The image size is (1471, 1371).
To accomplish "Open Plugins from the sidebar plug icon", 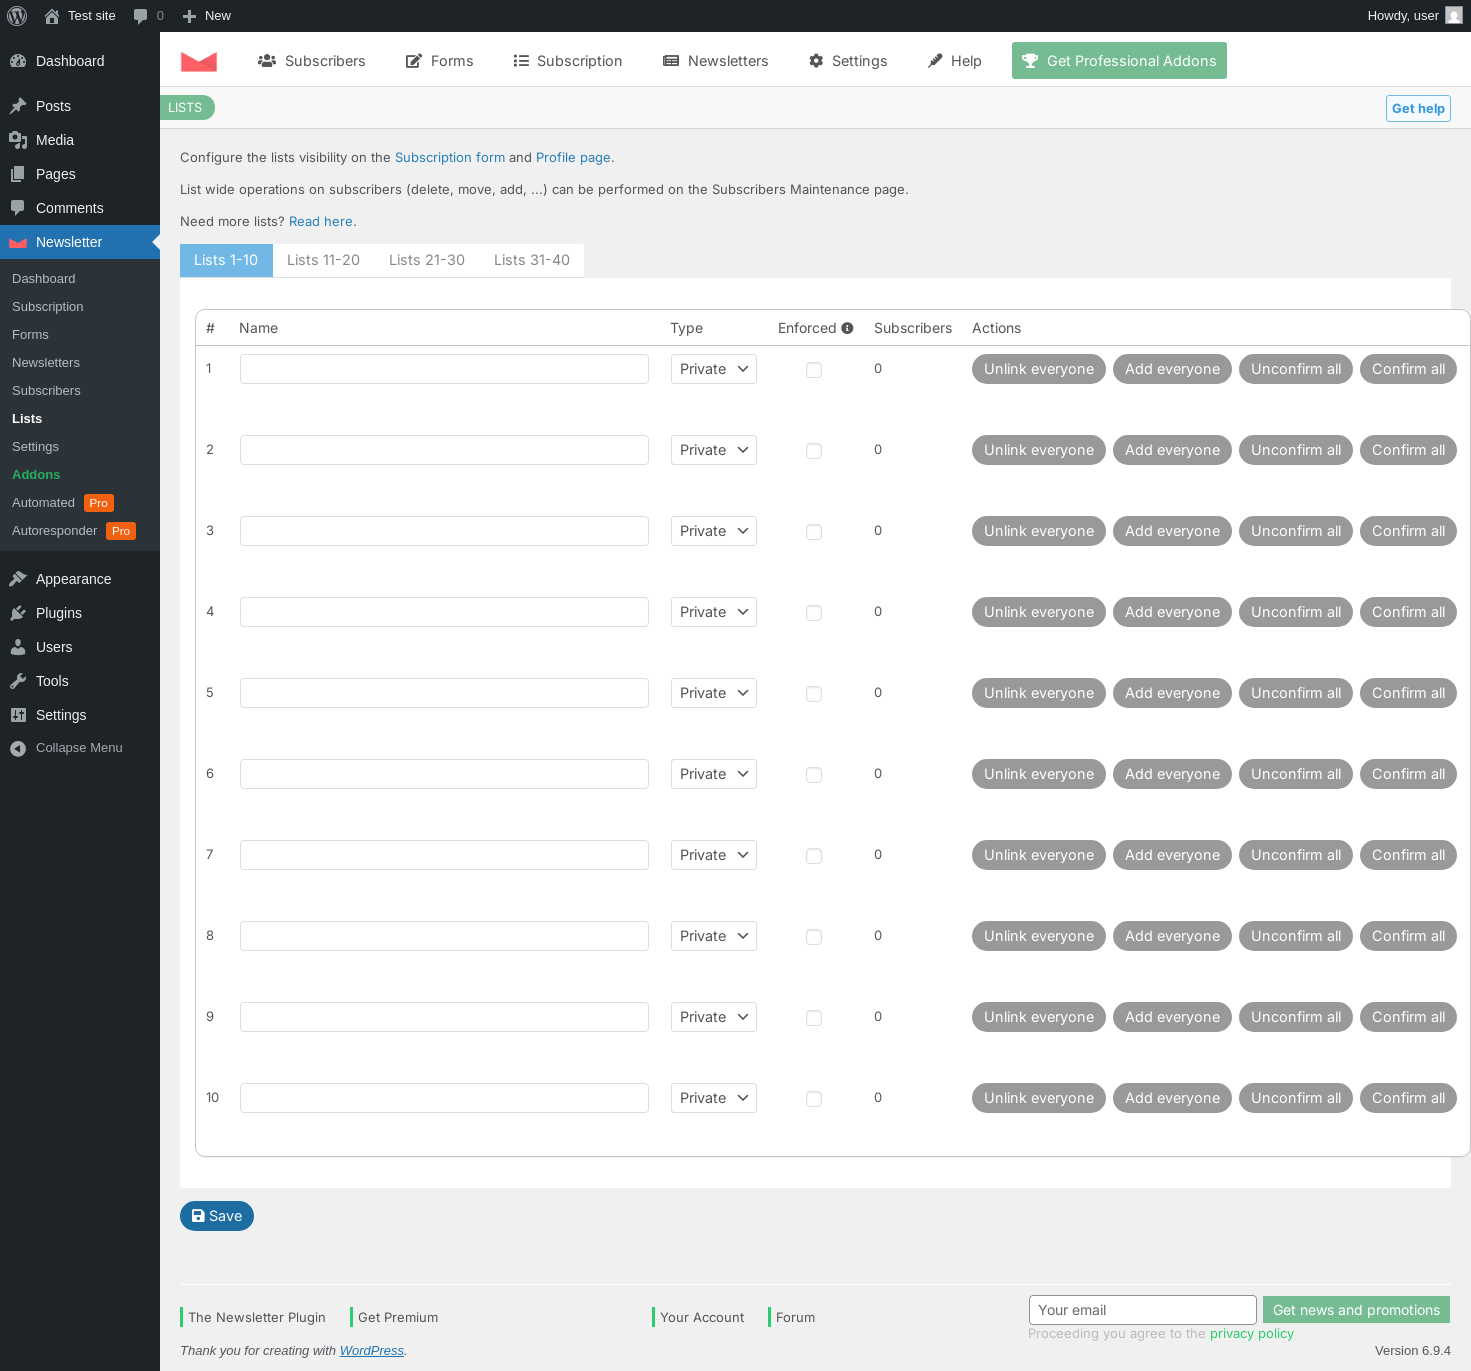I will point(18,613).
